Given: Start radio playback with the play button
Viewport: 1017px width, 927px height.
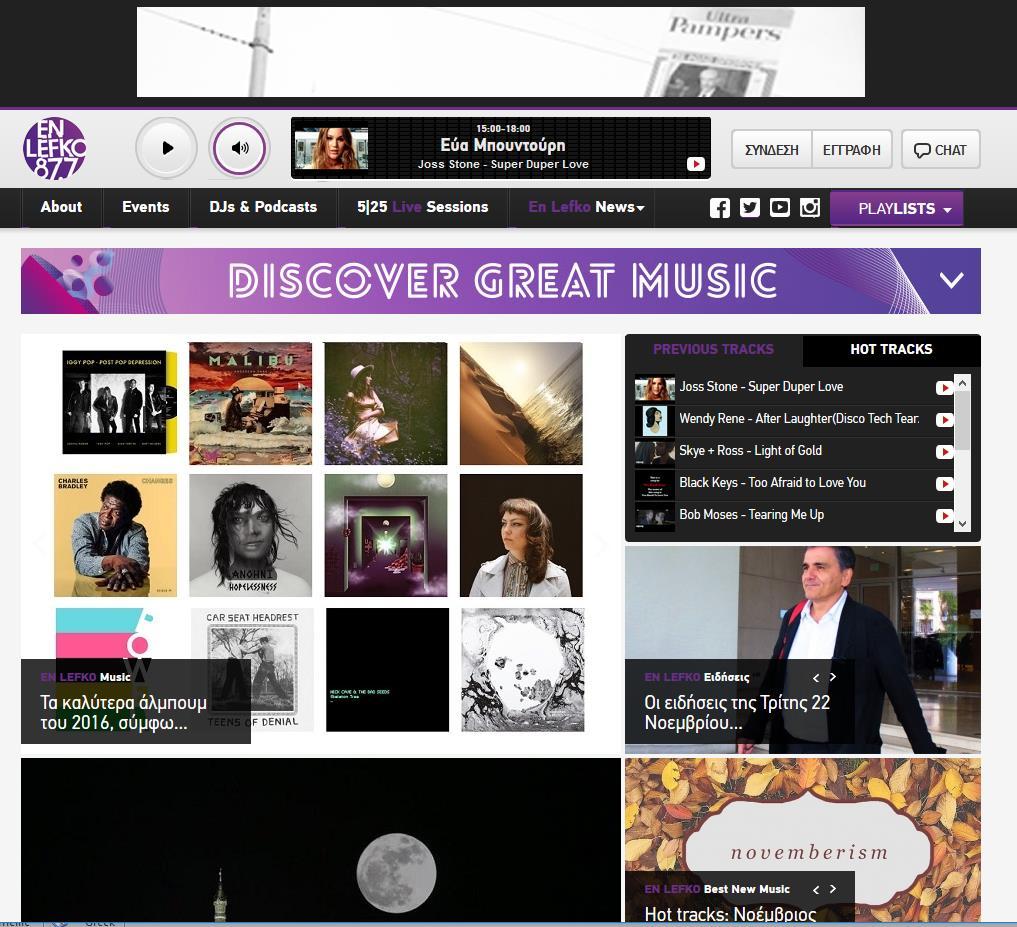Looking at the screenshot, I should [x=167, y=148].
